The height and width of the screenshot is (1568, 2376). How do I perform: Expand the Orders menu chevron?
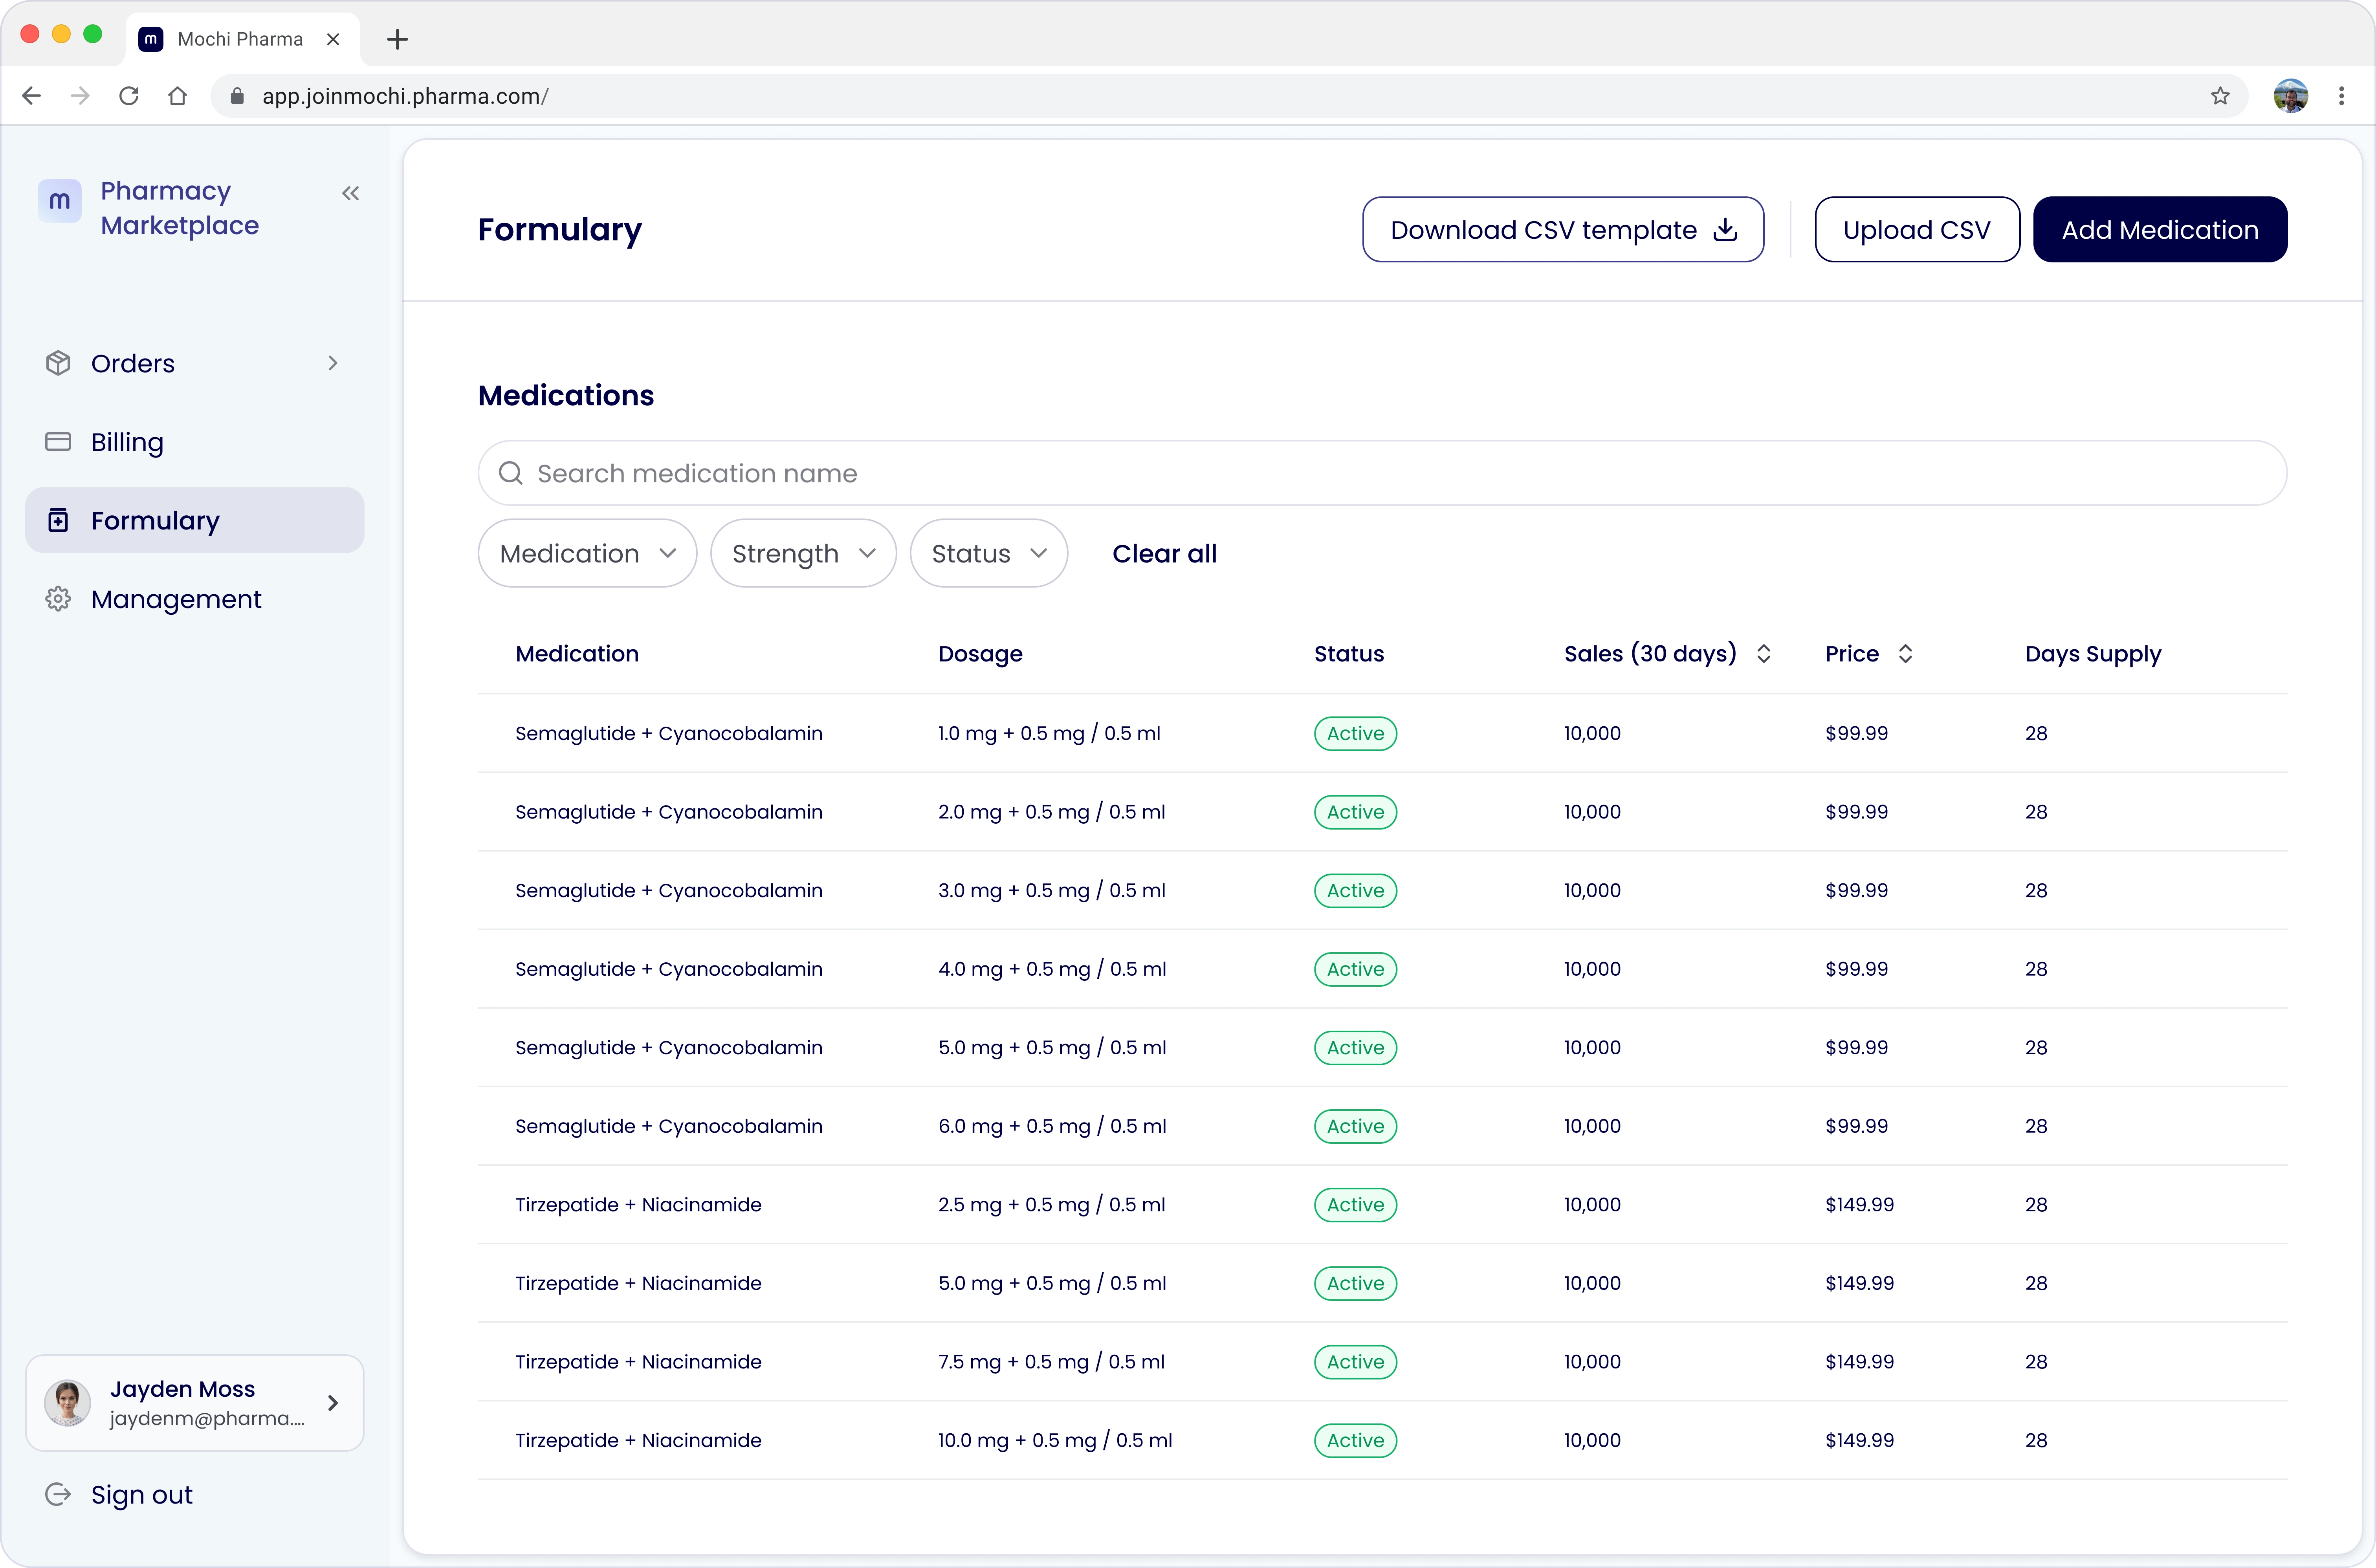(333, 363)
